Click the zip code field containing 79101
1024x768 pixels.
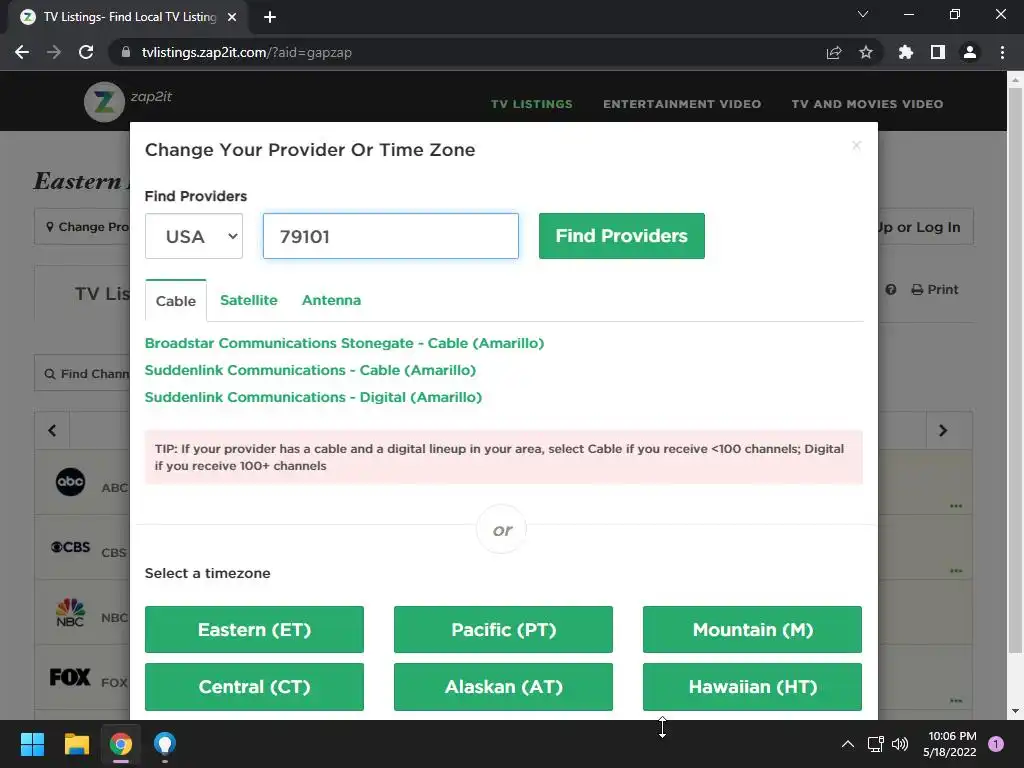(391, 236)
